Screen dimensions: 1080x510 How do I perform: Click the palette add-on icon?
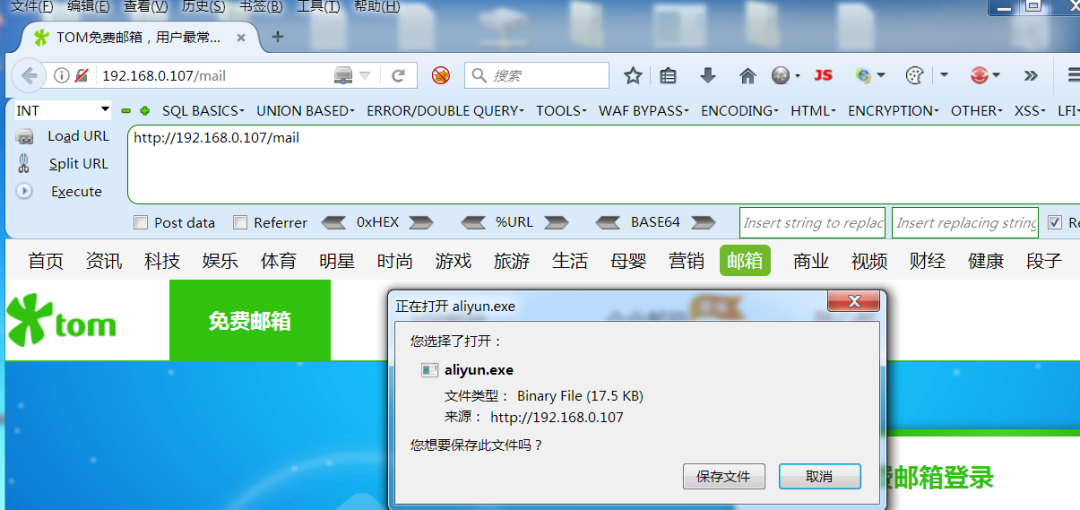(x=914, y=76)
